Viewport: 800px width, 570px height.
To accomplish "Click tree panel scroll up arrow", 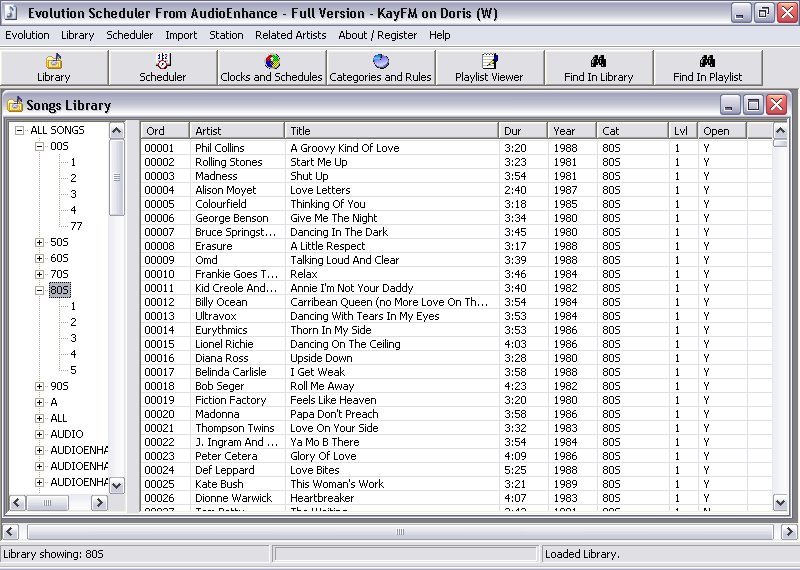I will tap(117, 131).
